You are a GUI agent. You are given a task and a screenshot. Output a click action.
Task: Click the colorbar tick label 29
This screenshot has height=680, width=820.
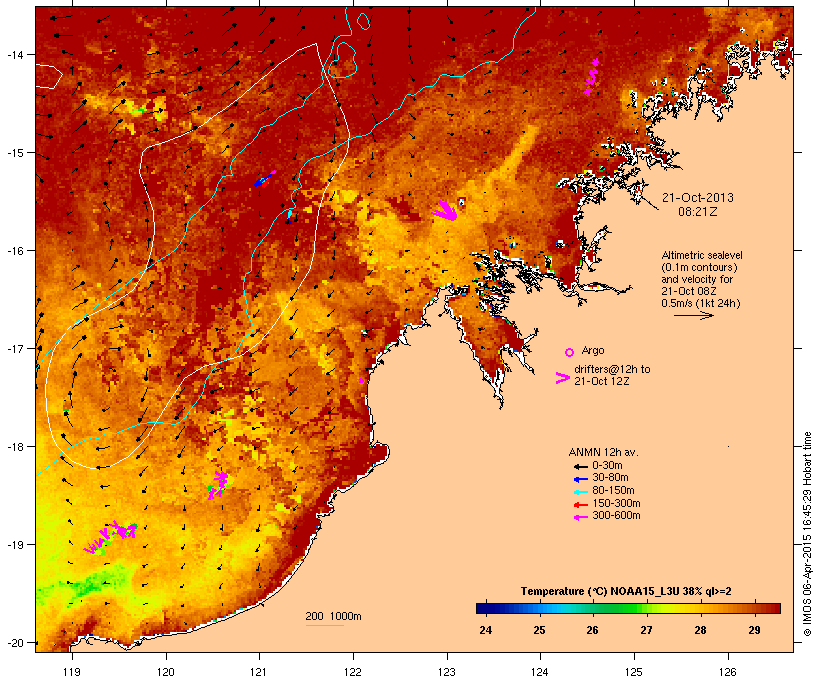754,630
